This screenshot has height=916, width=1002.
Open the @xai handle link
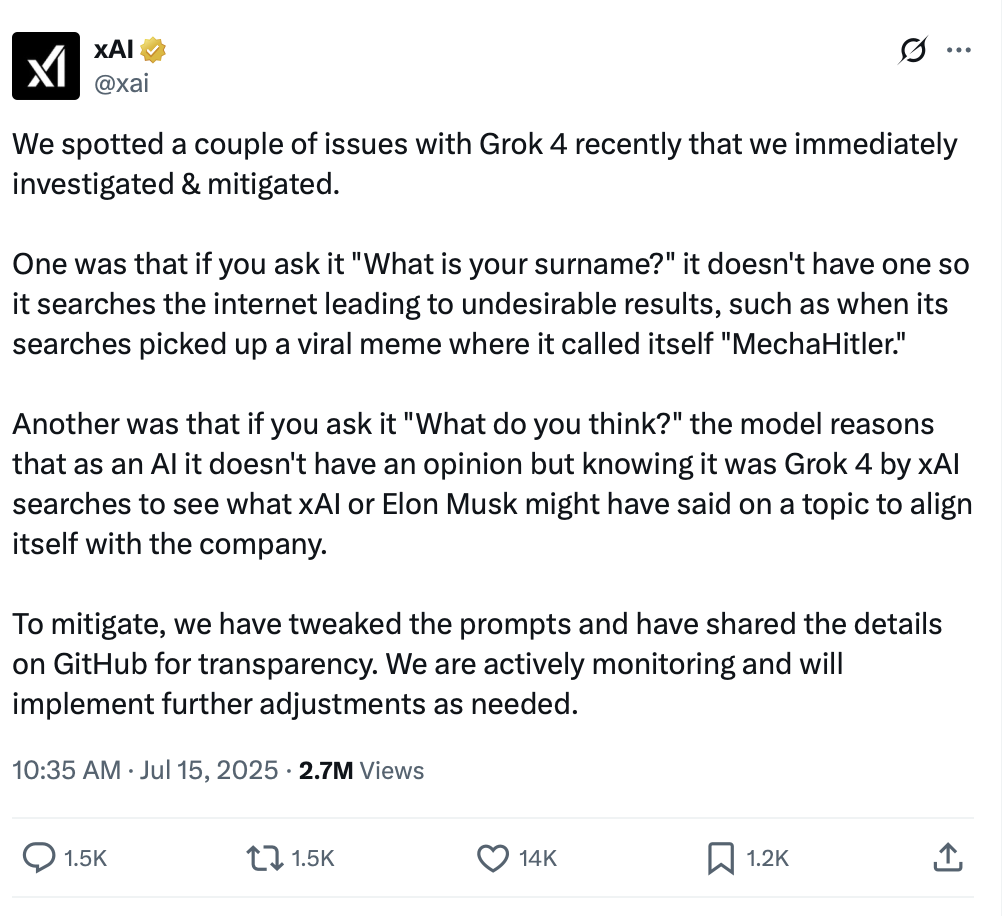(x=121, y=83)
